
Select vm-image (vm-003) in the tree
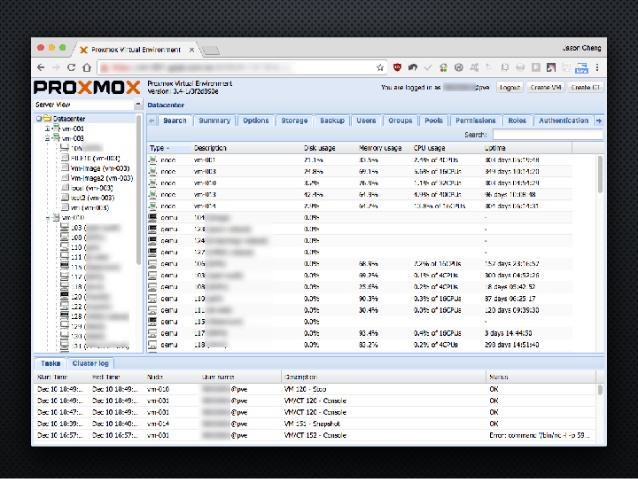click(100, 168)
